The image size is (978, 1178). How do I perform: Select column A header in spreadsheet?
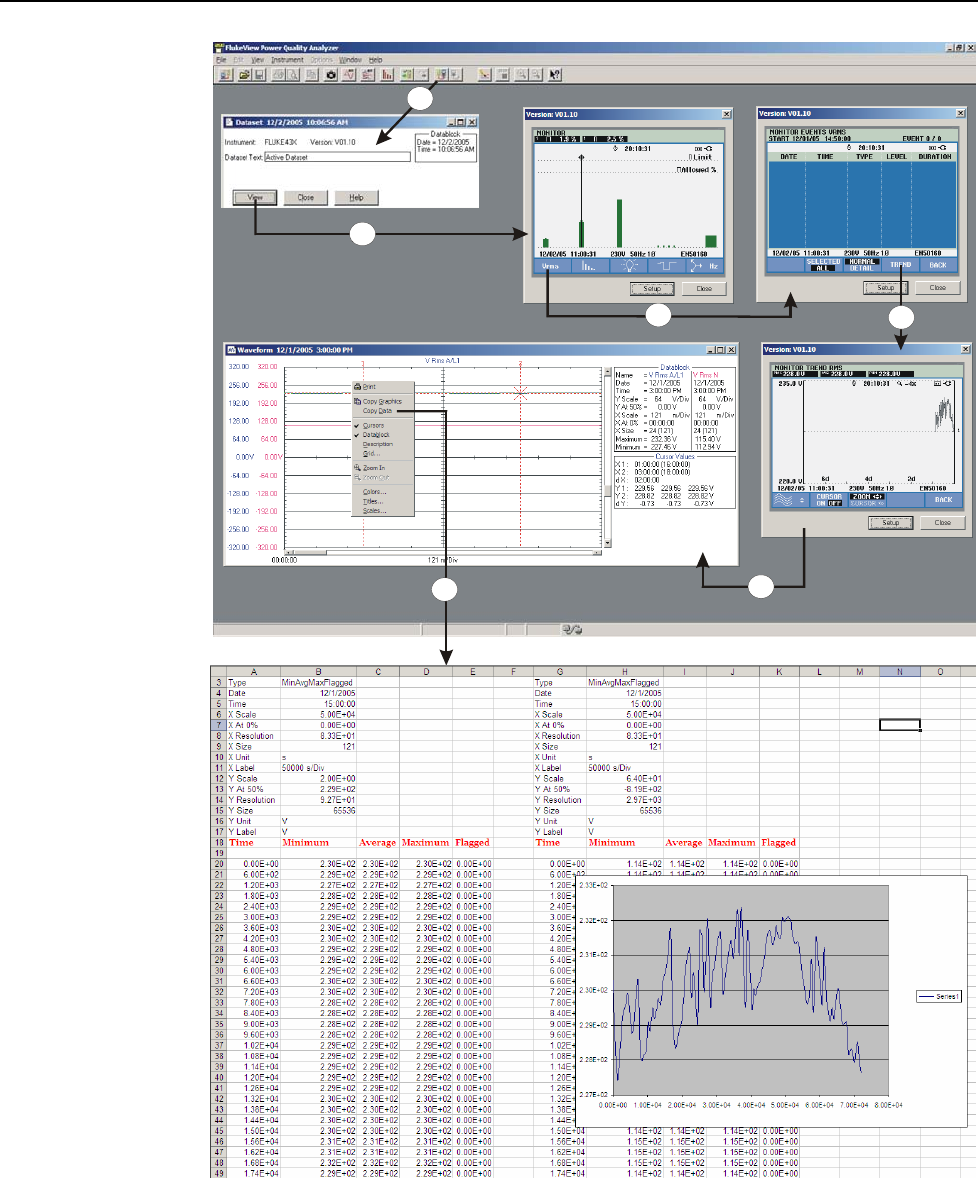click(253, 672)
